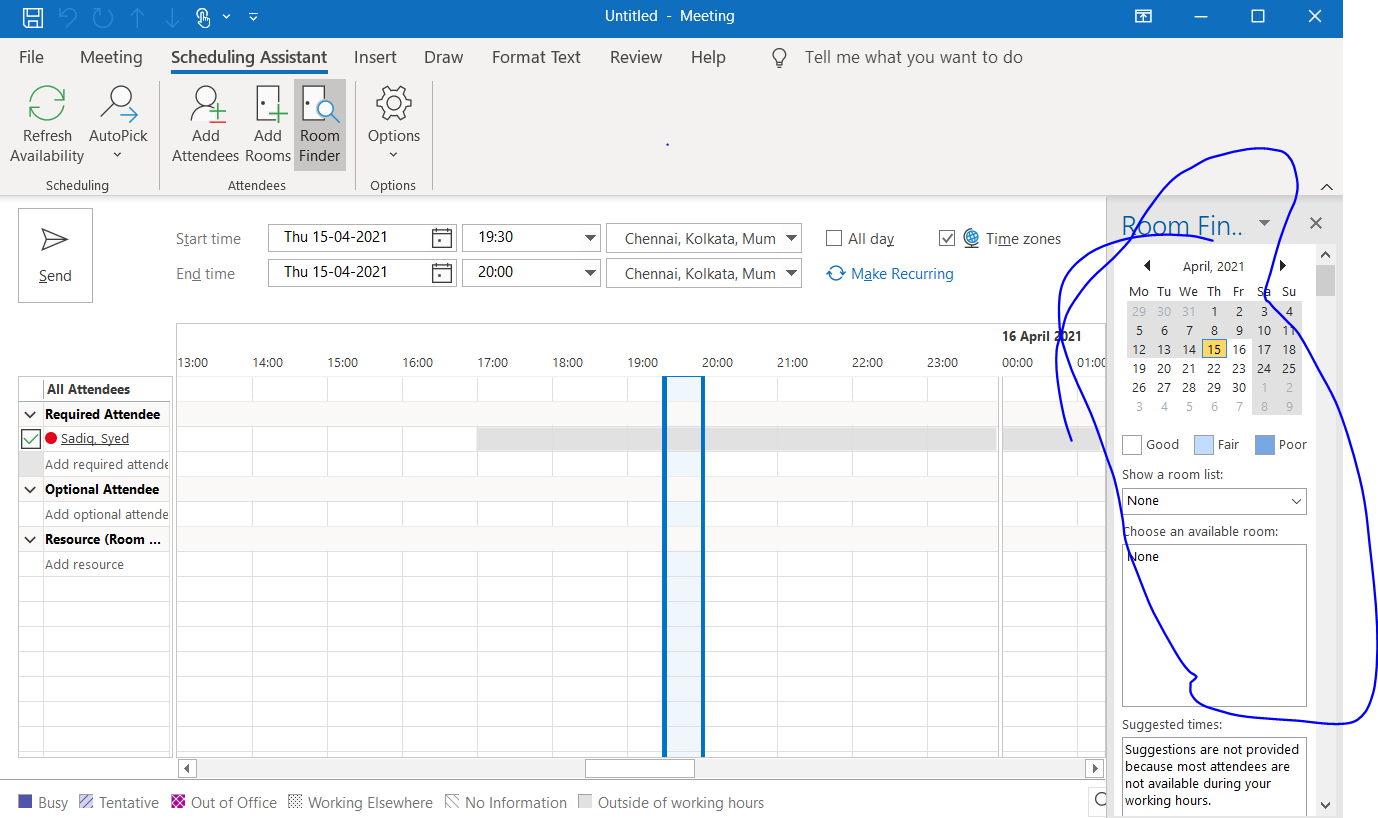
Task: Enable the All day checkbox
Action: pos(834,238)
